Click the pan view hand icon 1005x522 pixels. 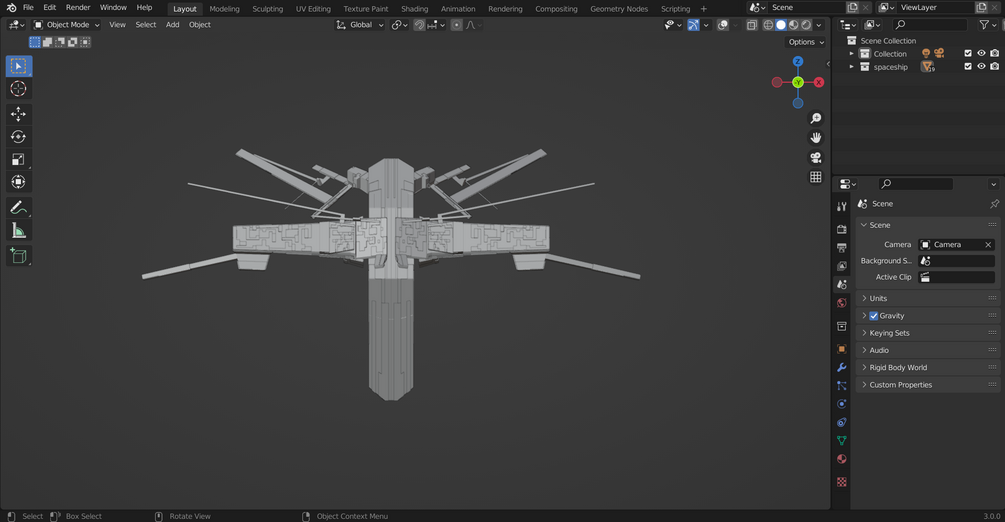point(815,138)
